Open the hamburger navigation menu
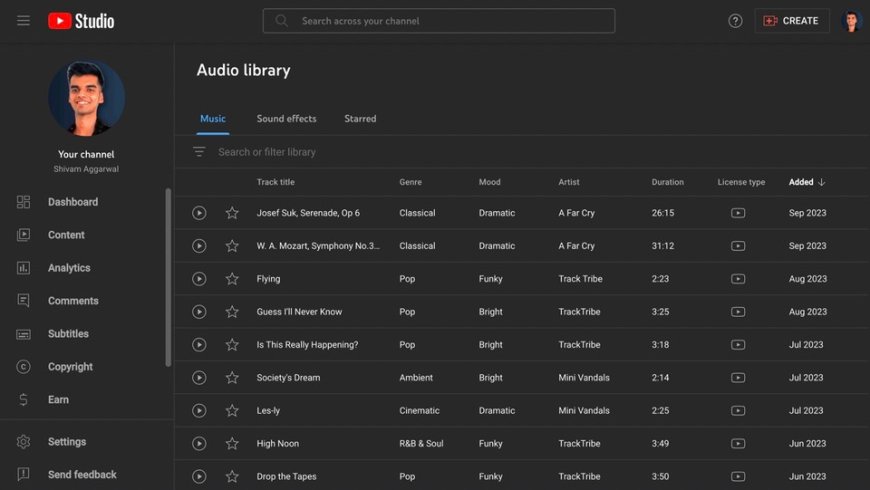This screenshot has height=490, width=870. tap(23, 21)
